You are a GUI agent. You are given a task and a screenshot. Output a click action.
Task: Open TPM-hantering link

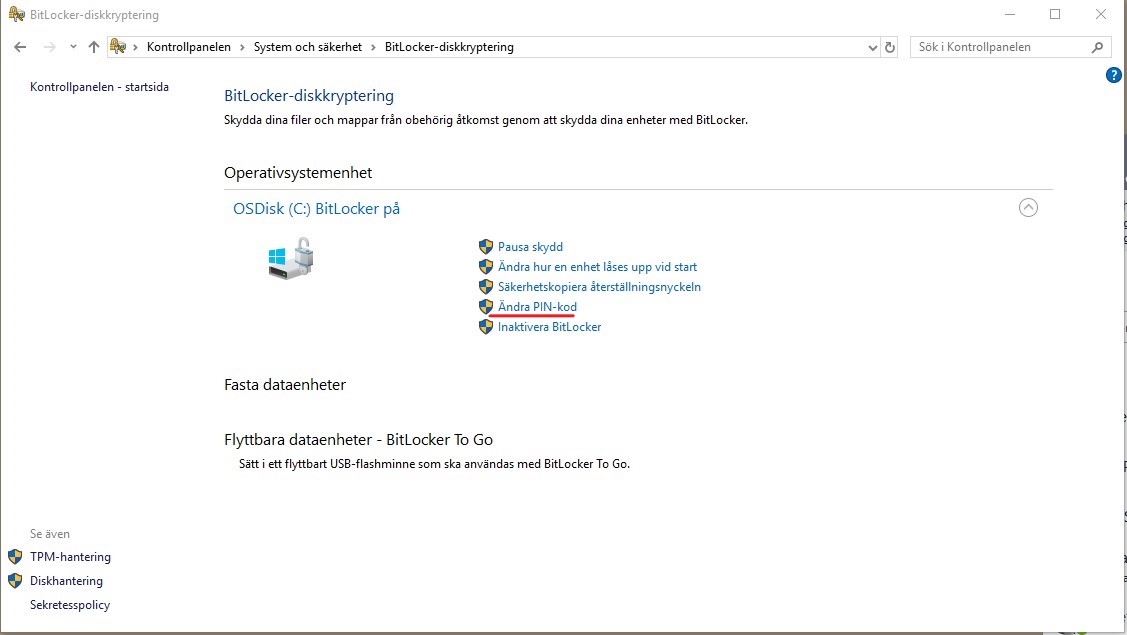pos(70,557)
